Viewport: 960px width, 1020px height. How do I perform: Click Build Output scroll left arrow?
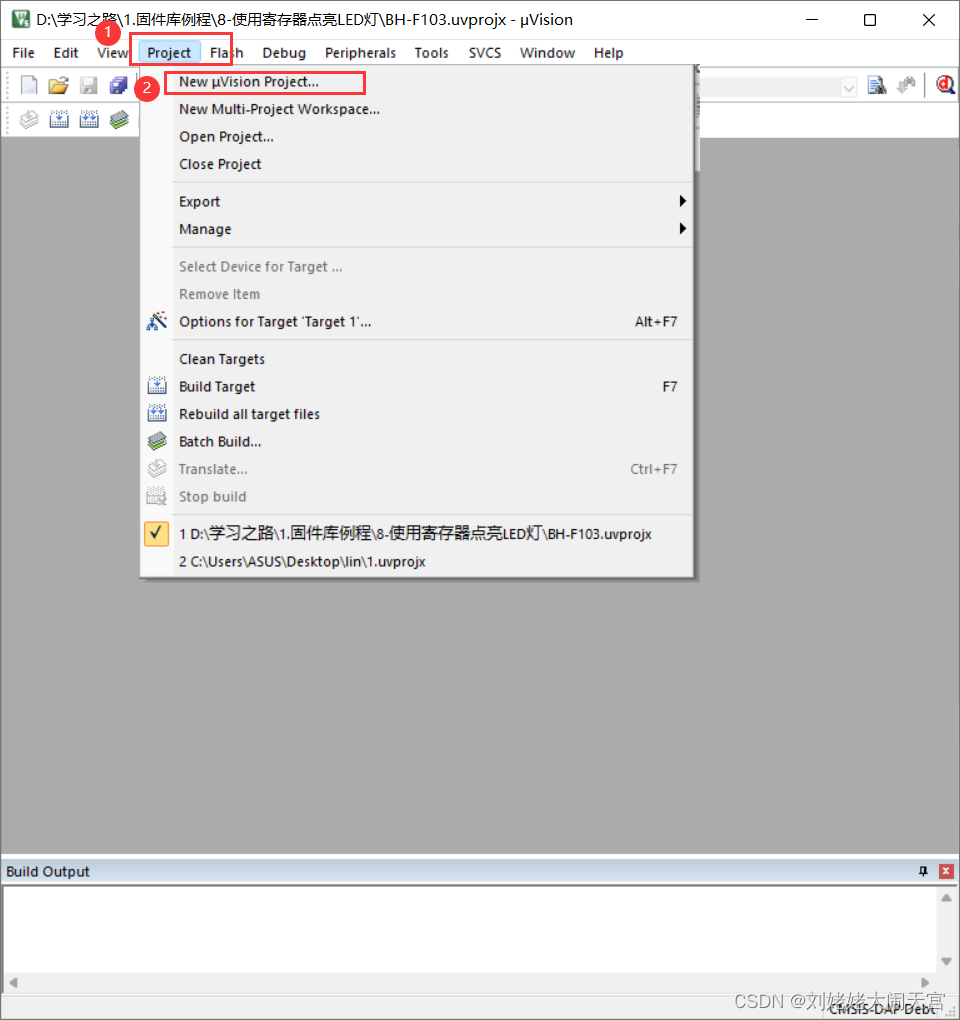(12, 982)
